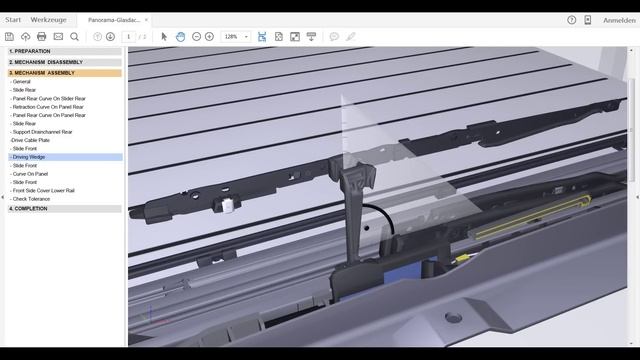The height and width of the screenshot is (360, 640).
Task: Open the General step
Action: 21,82
